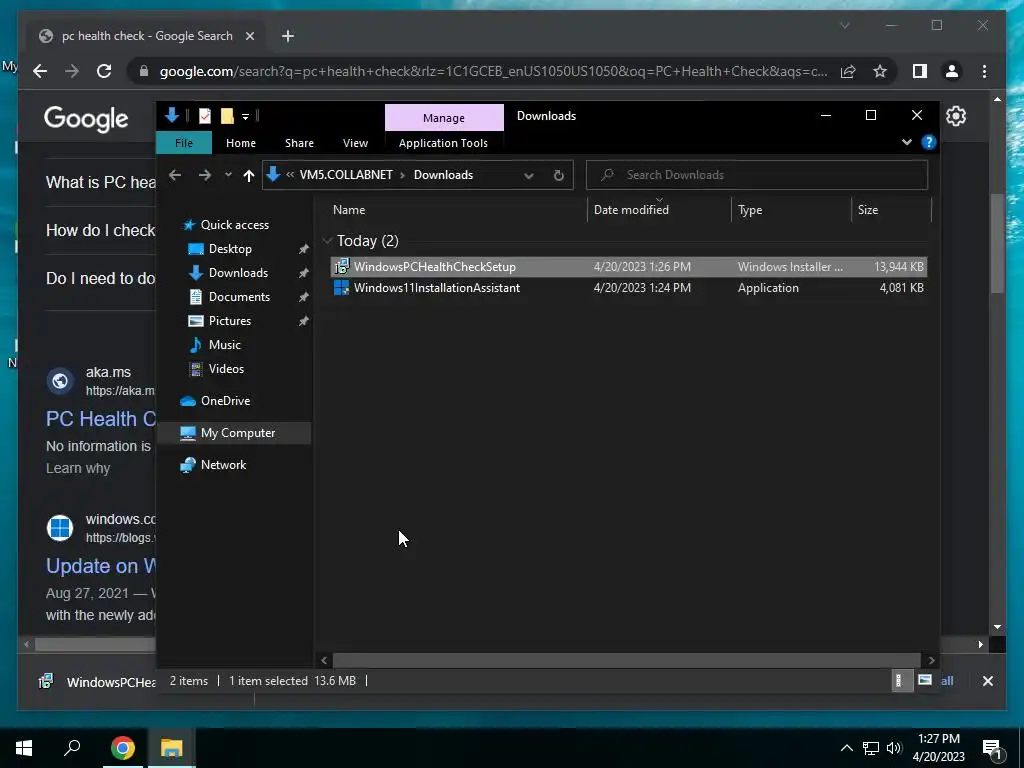Click VM5.COLLABNET in the address path

tap(346, 175)
